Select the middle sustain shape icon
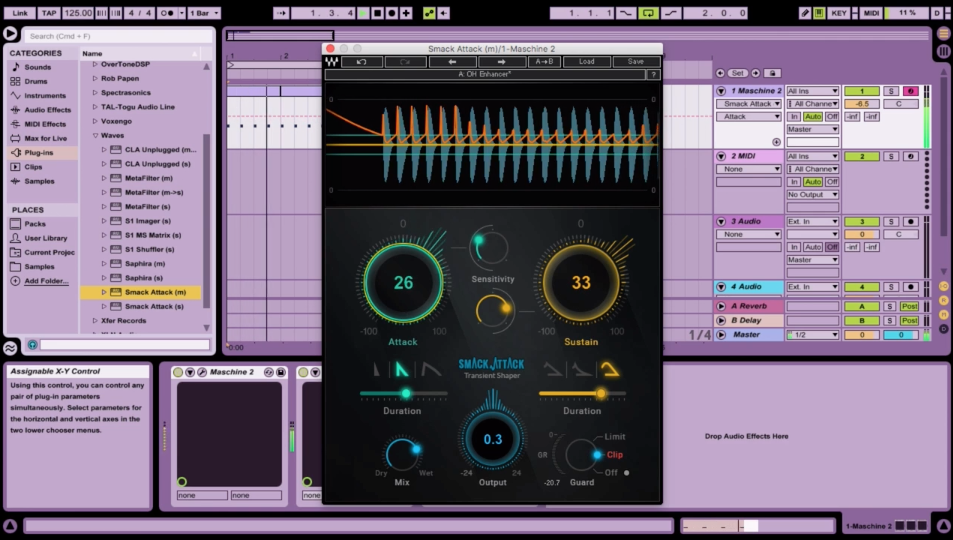The width and height of the screenshot is (953, 540). [581, 369]
